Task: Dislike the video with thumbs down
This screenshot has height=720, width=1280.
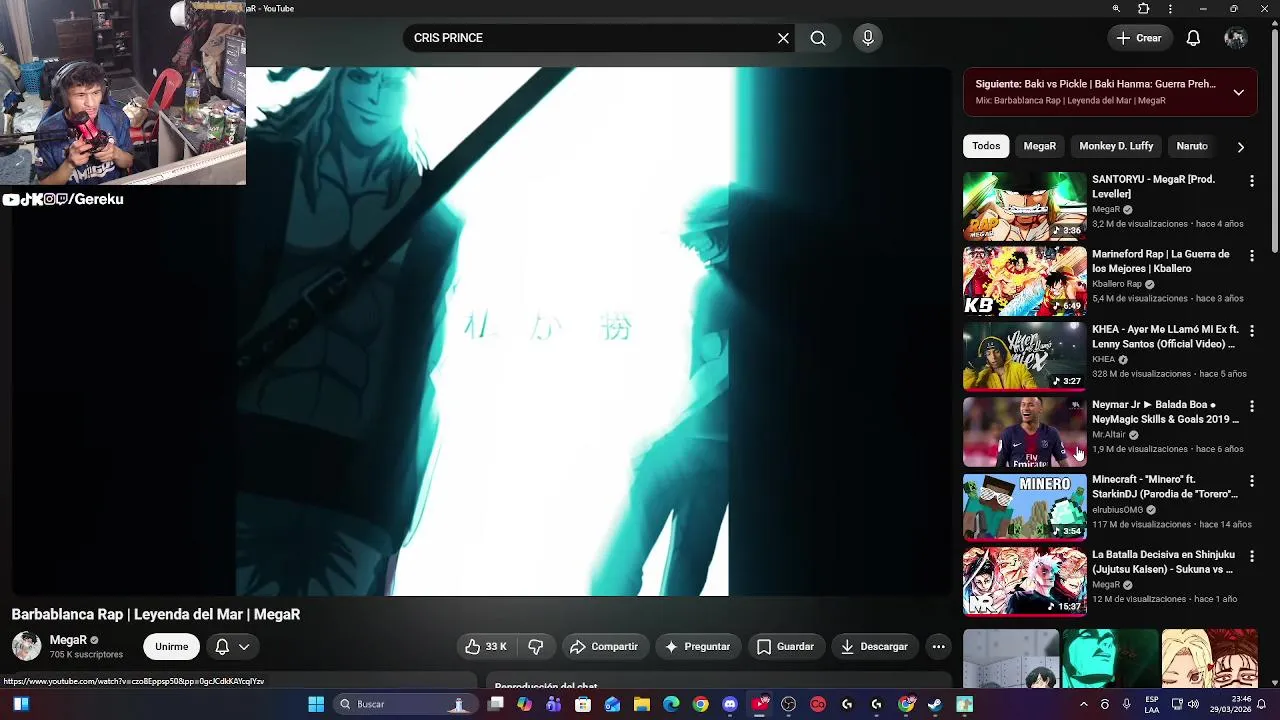Action: click(x=536, y=647)
